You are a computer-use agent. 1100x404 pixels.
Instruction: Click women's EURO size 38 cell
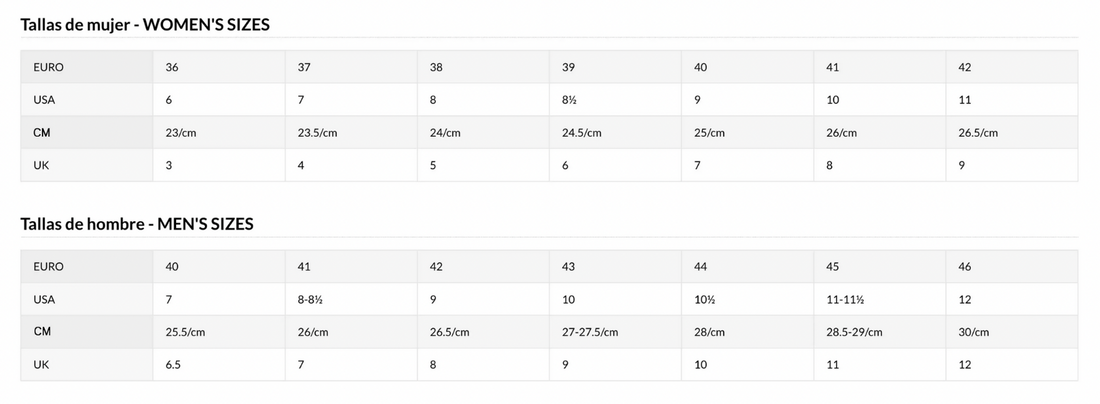tap(436, 67)
